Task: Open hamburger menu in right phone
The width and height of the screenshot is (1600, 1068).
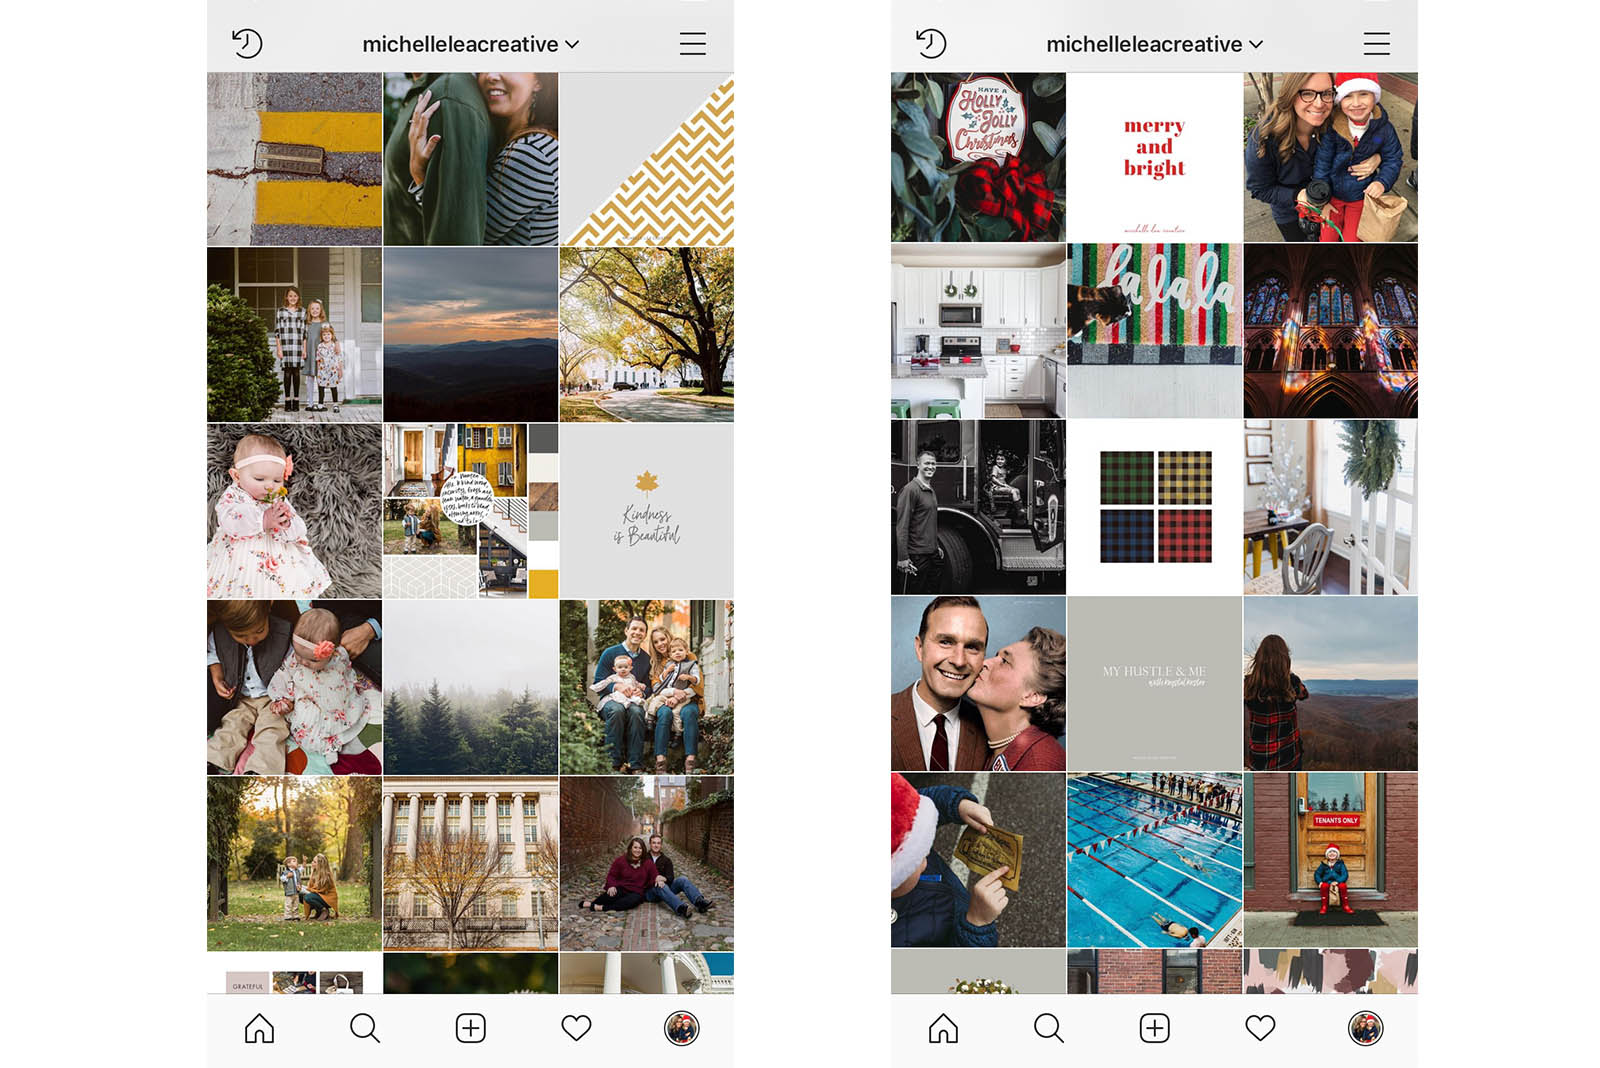Action: click(1377, 44)
